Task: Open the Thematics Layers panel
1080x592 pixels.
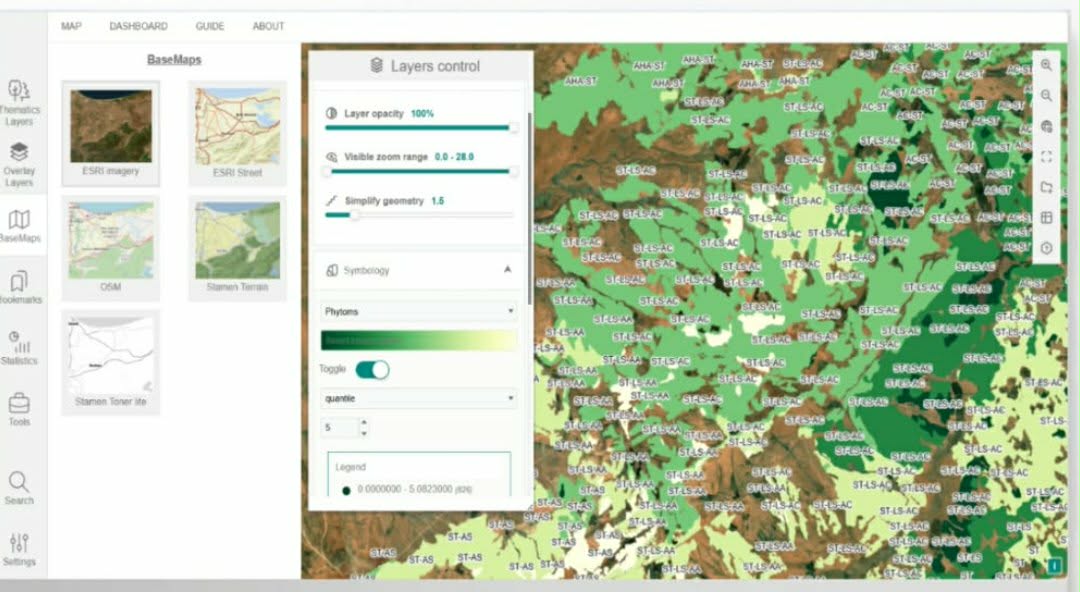Action: coord(19,101)
